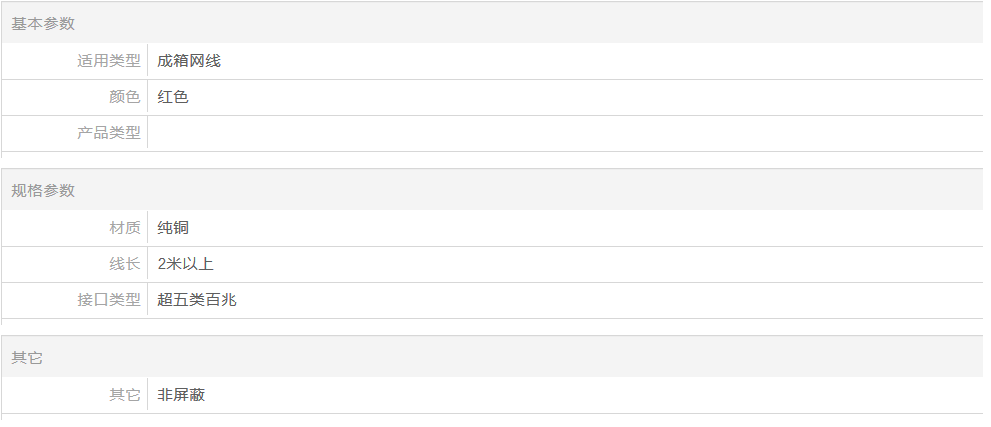Click the blank area of 材质 row
Viewport: 991px width, 427px height.
pyautogui.click(x=585, y=228)
